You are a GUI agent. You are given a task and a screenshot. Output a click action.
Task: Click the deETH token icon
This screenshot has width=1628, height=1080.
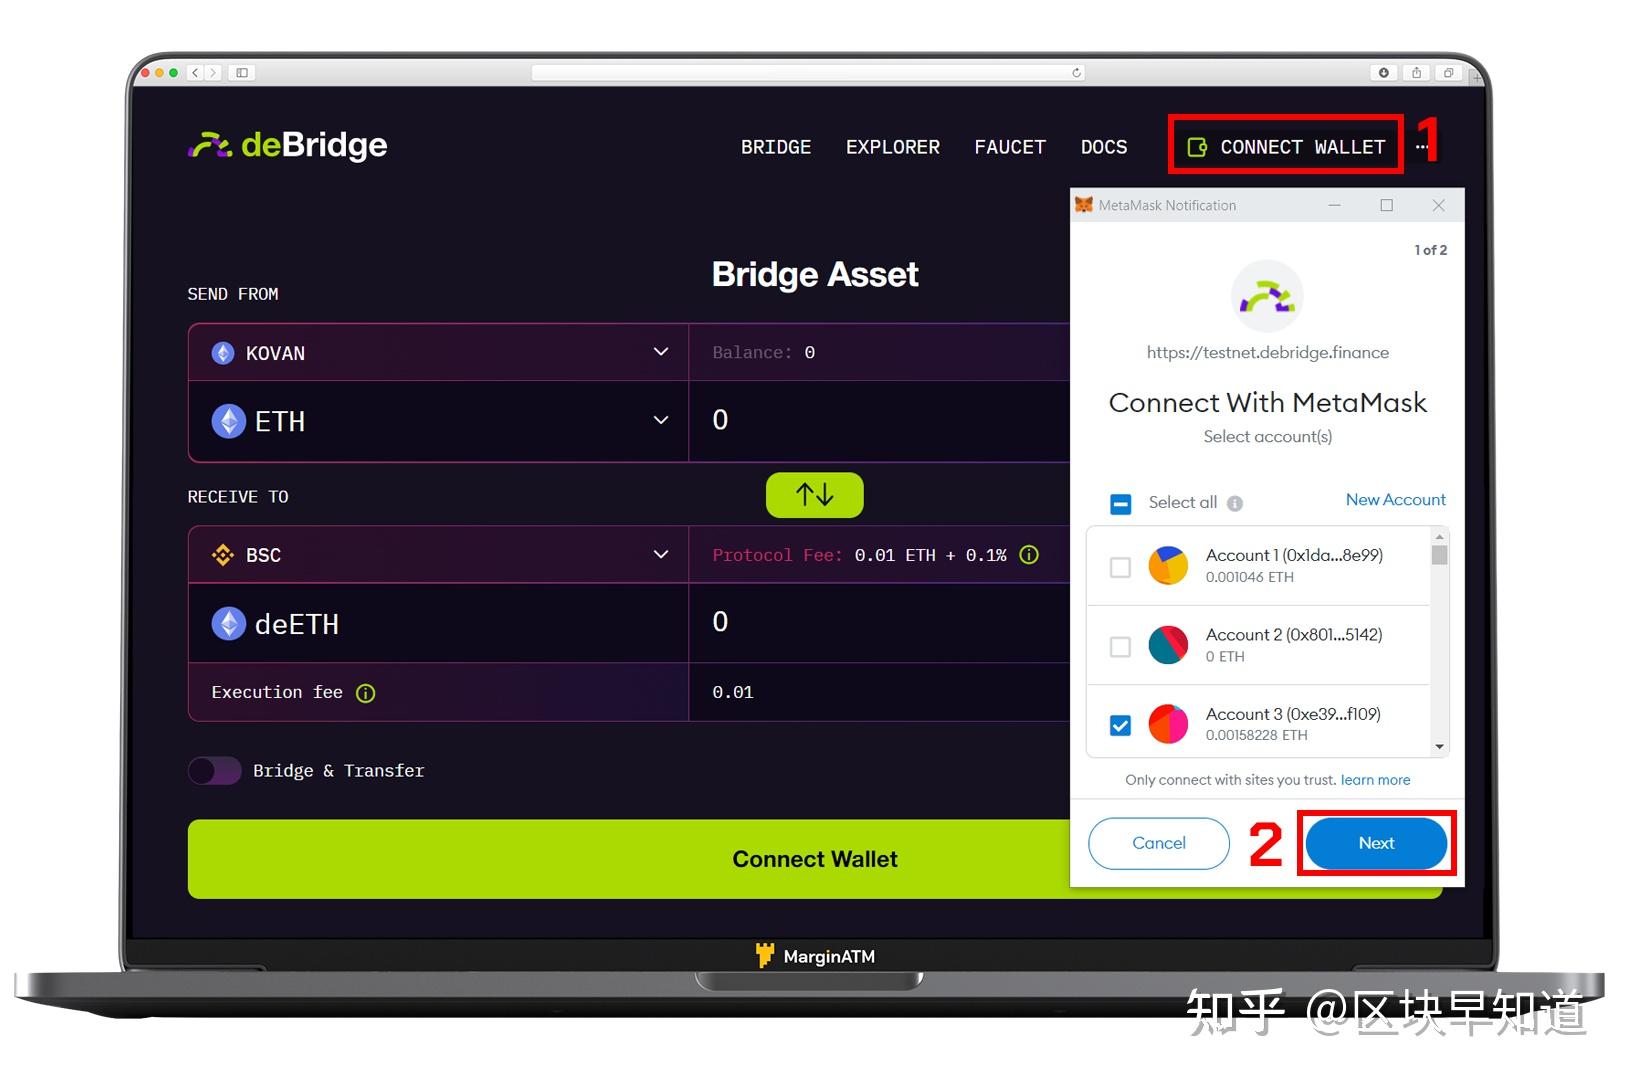coord(229,624)
